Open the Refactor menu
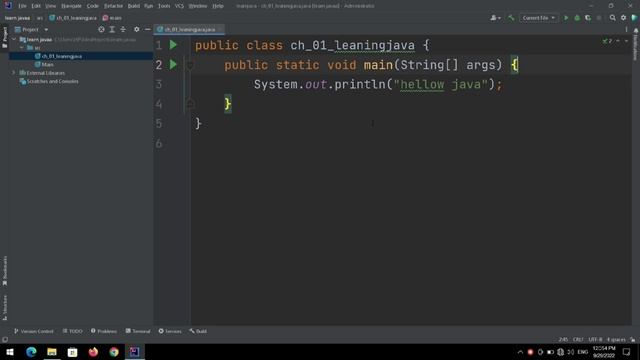The height and width of the screenshot is (360, 640). tap(113, 6)
